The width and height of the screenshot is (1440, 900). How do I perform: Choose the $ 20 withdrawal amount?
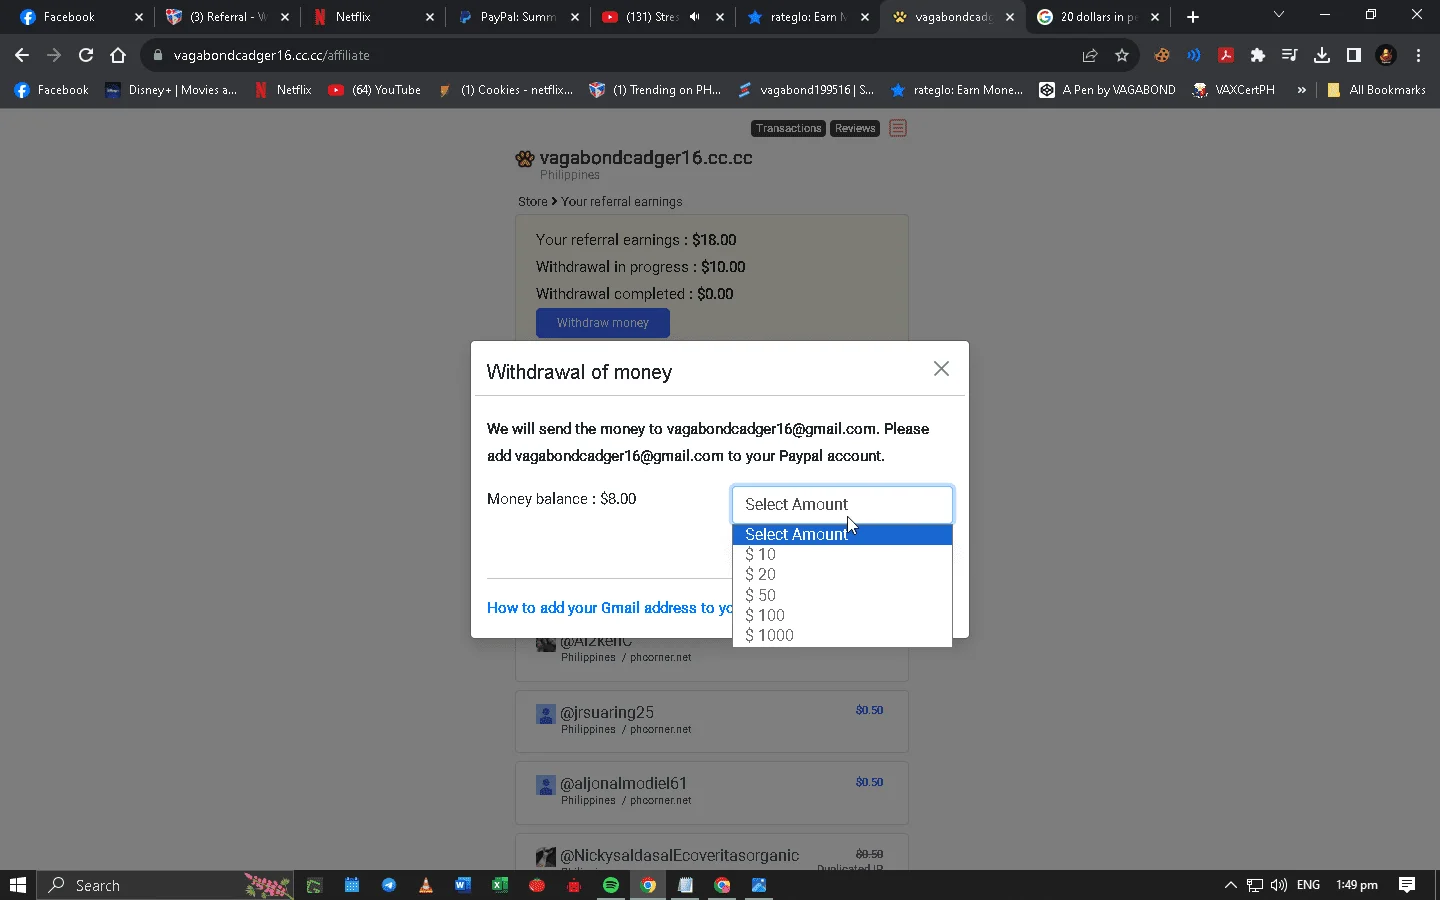[842, 574]
